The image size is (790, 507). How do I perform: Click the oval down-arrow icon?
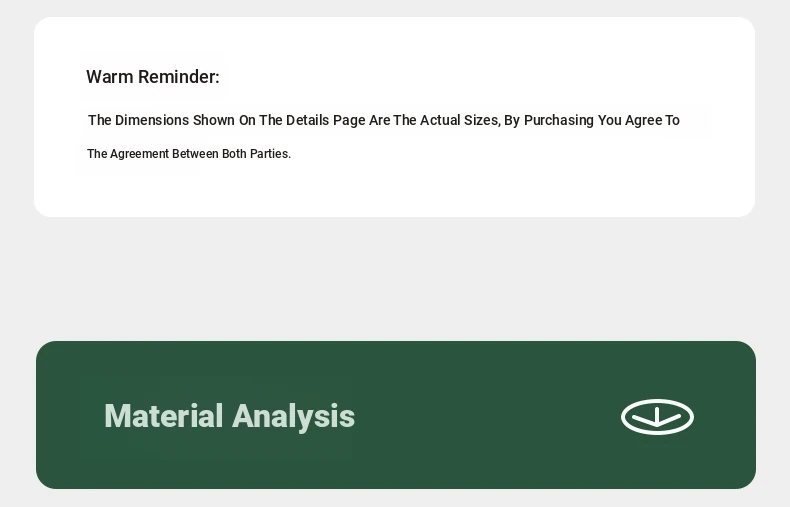click(657, 417)
